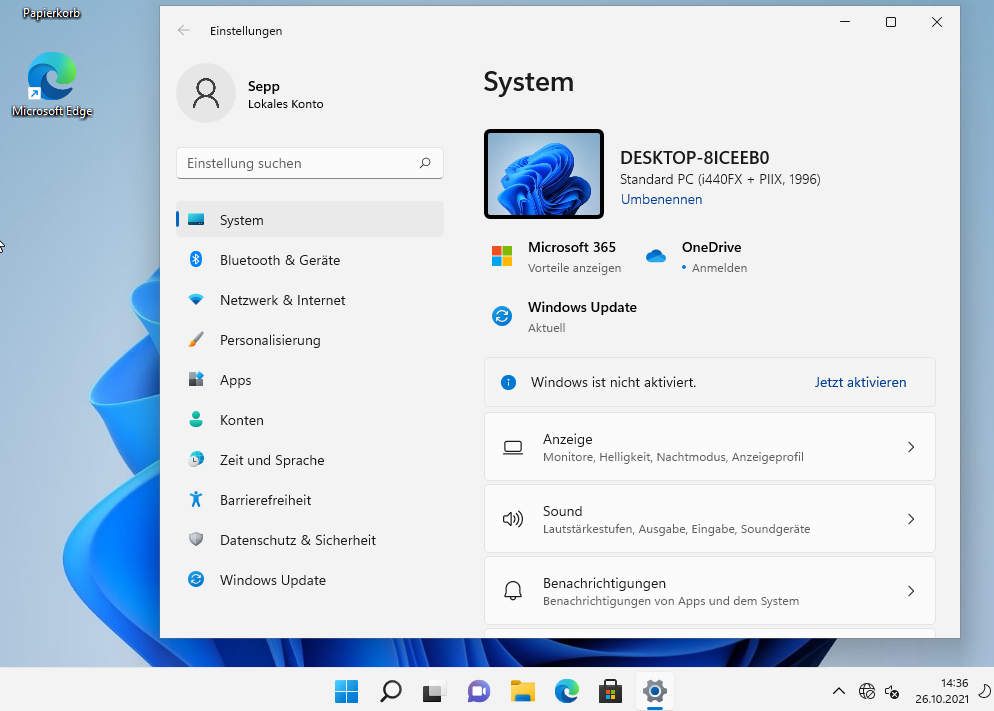Viewport: 994px width, 711px height.
Task: Open File Explorer from the taskbar
Action: click(523, 691)
